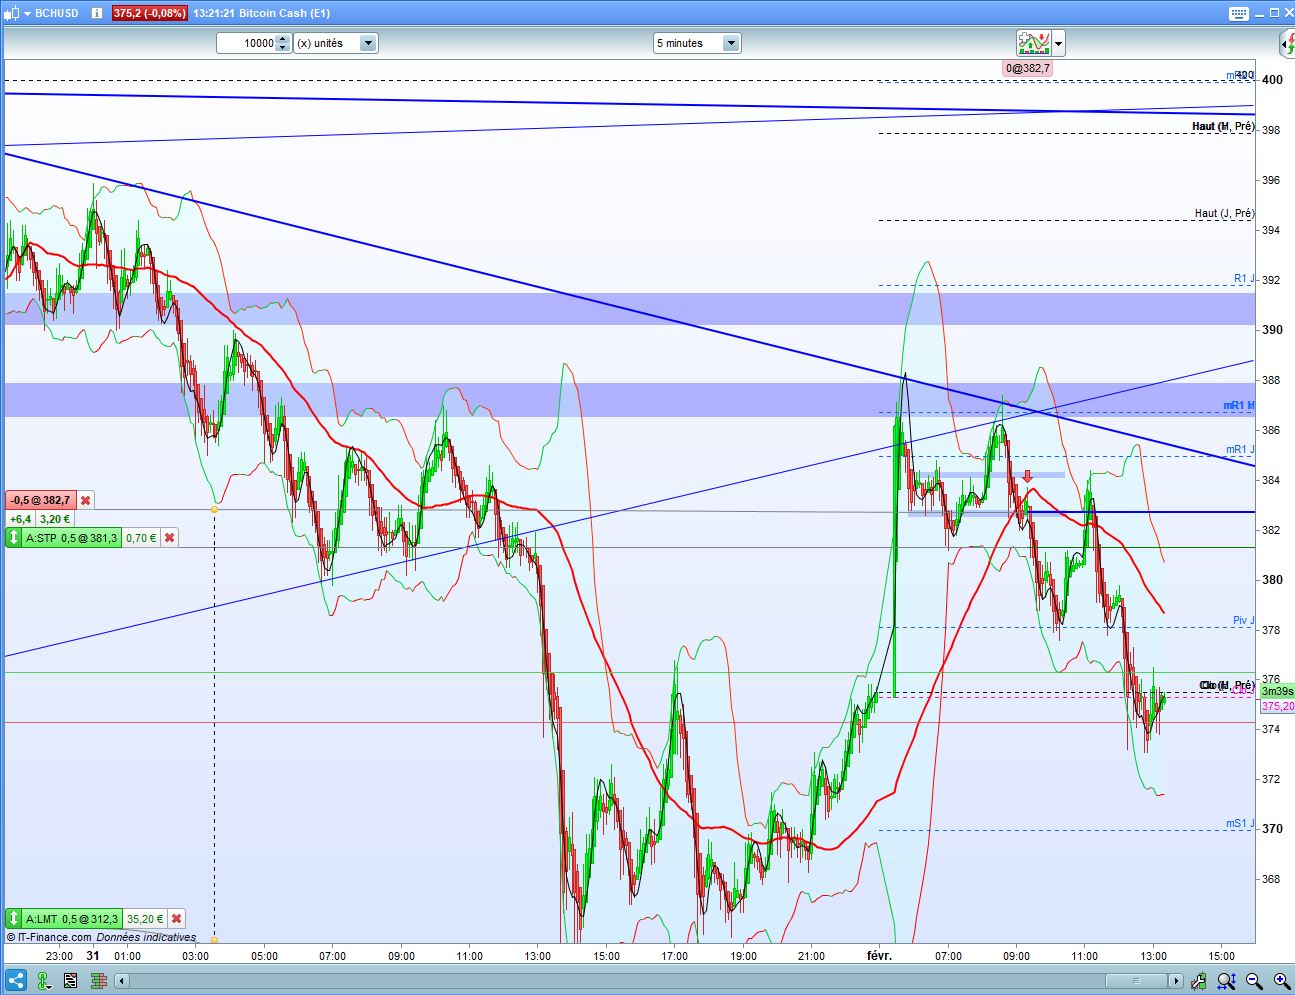Cancel the A:STP 0,5 @ 381,3 order
The width and height of the screenshot is (1295, 995).
170,538
